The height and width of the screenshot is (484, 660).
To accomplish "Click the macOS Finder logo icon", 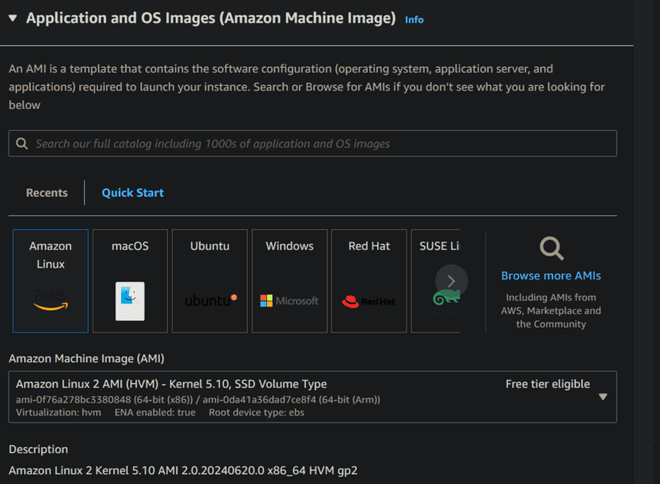I will 130,299.
